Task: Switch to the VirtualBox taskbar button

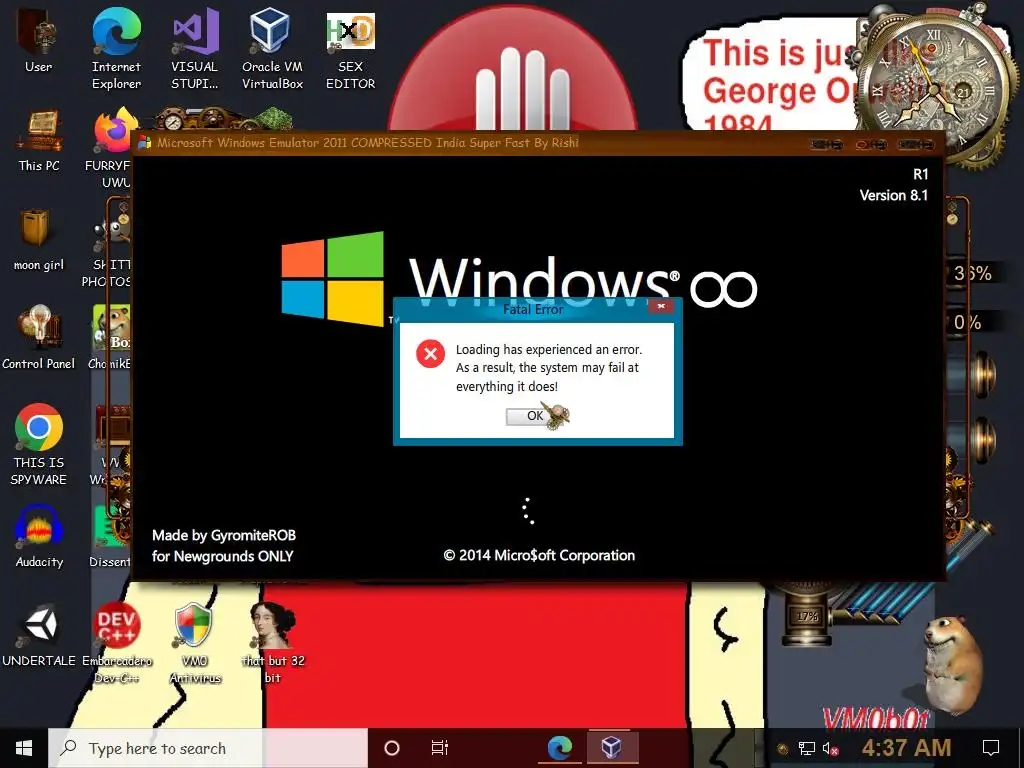Action: click(612, 748)
